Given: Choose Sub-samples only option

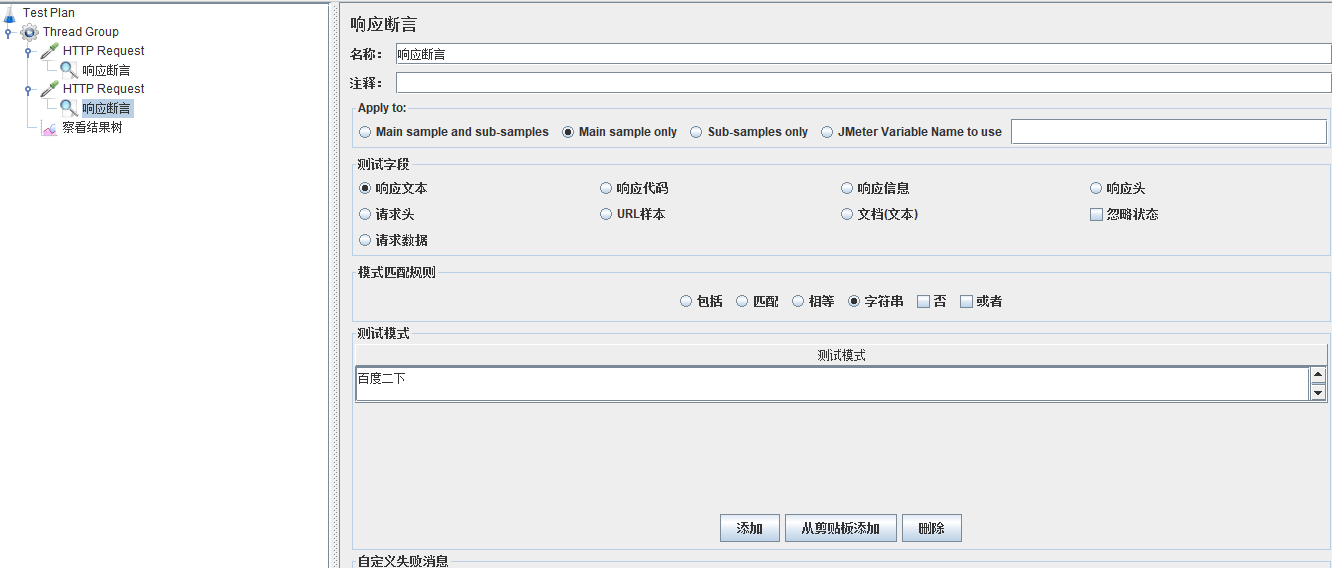Looking at the screenshot, I should pos(749,132).
